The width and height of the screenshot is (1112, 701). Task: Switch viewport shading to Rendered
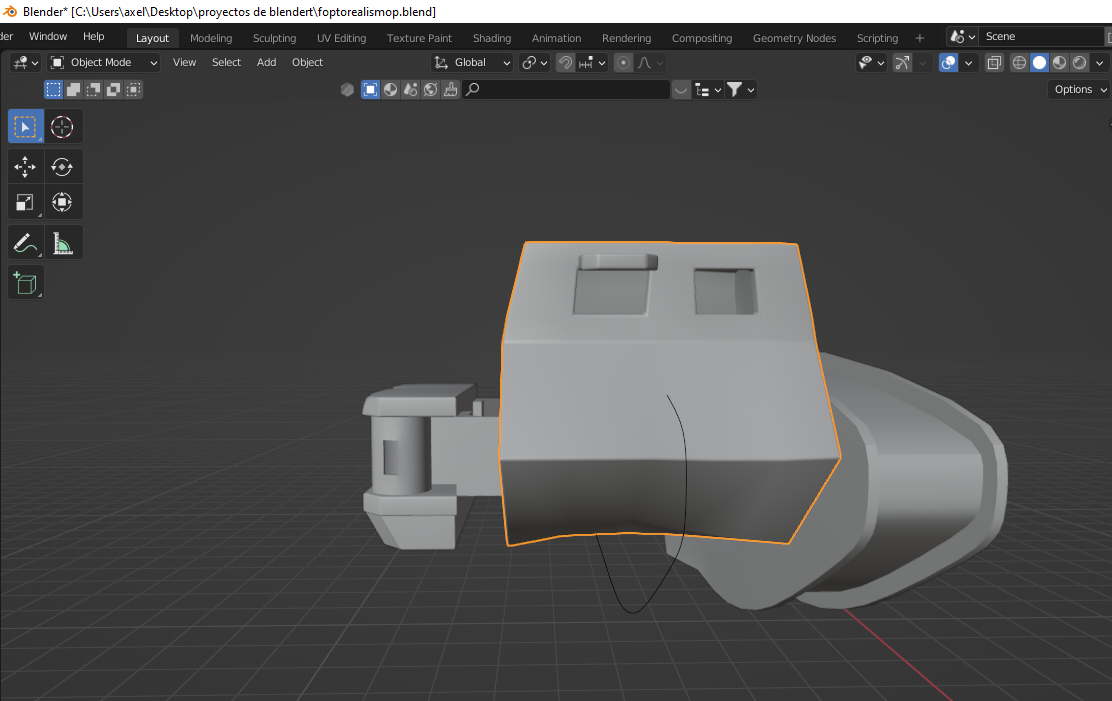(1079, 62)
